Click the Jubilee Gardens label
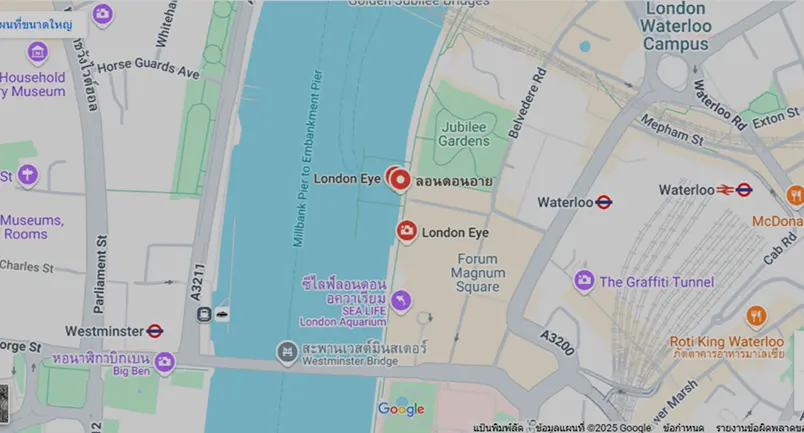 [x=464, y=134]
